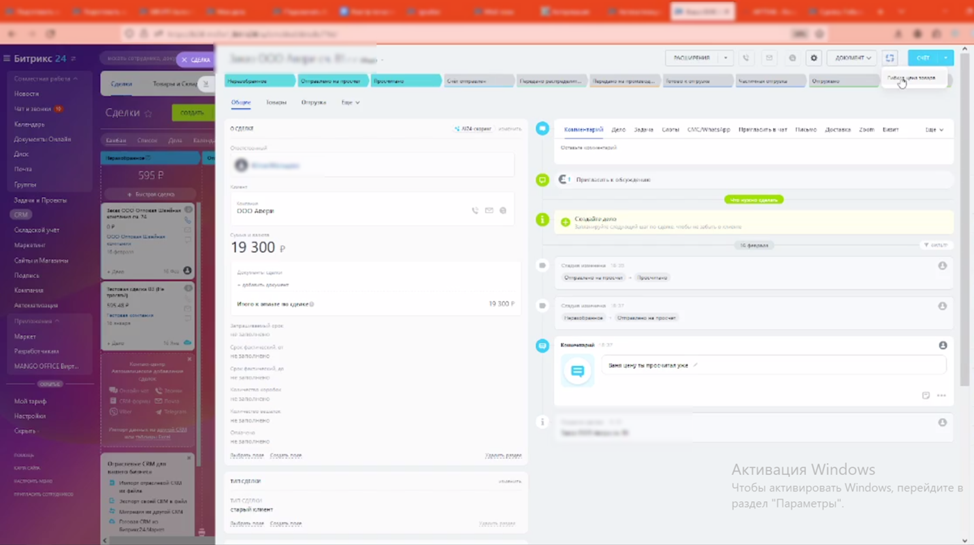Open the timeline Фильтр control

point(935,245)
